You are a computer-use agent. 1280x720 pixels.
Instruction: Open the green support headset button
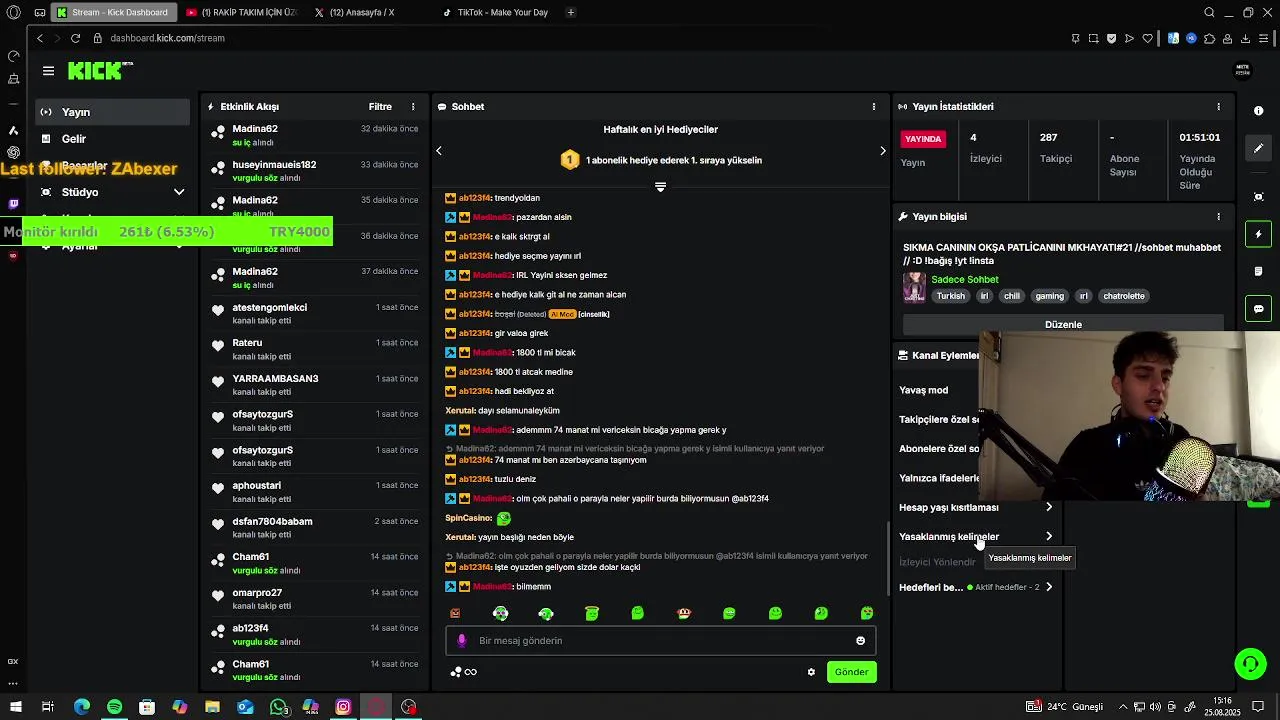coord(1250,663)
